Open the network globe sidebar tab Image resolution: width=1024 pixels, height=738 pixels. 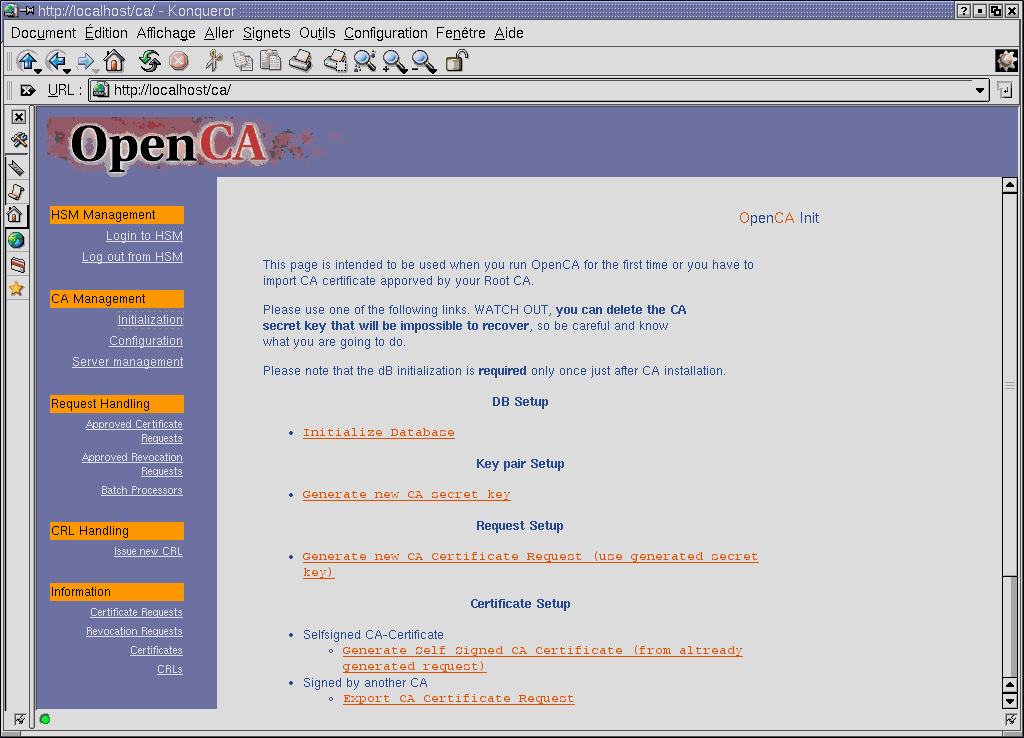pyautogui.click(x=16, y=240)
